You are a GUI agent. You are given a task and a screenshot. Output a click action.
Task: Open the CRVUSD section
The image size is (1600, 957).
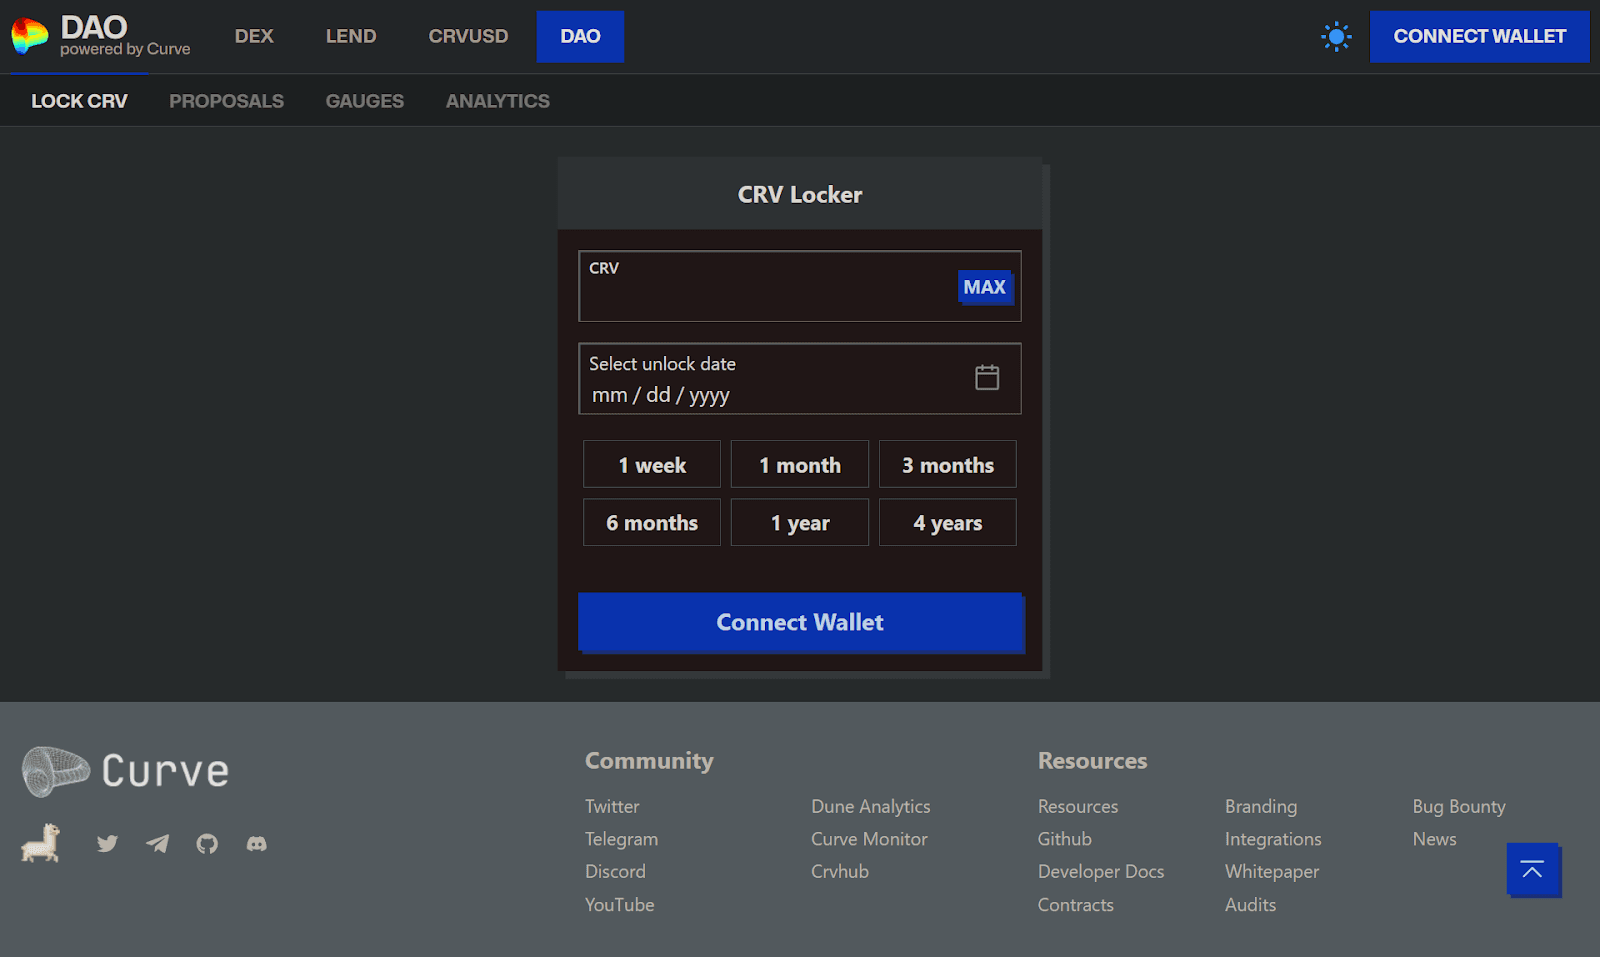pos(468,36)
